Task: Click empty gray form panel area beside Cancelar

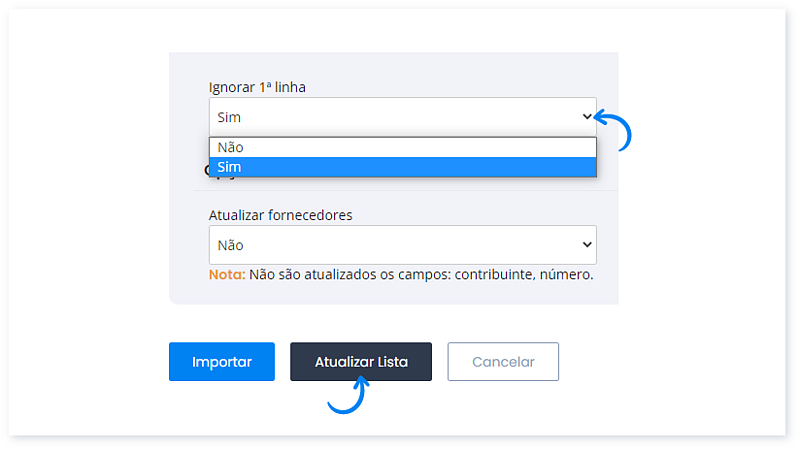Action: click(605, 290)
